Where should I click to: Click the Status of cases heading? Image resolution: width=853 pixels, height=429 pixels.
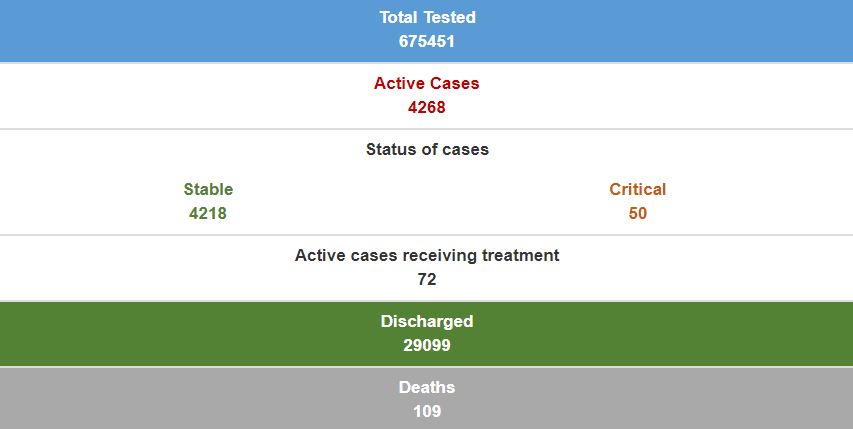click(x=427, y=149)
